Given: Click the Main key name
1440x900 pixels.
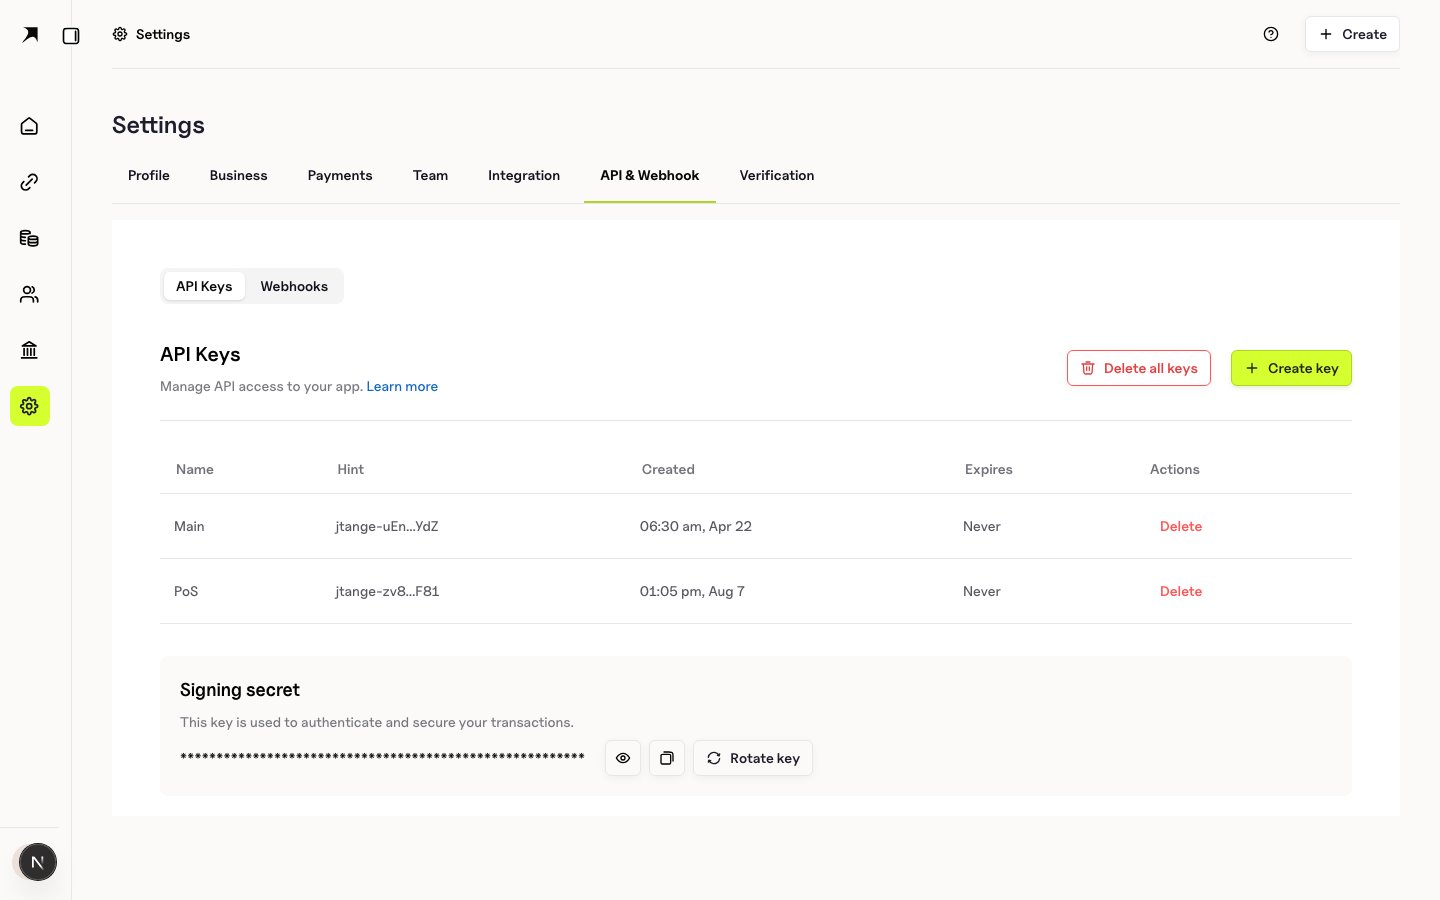Looking at the screenshot, I should coord(189,526).
